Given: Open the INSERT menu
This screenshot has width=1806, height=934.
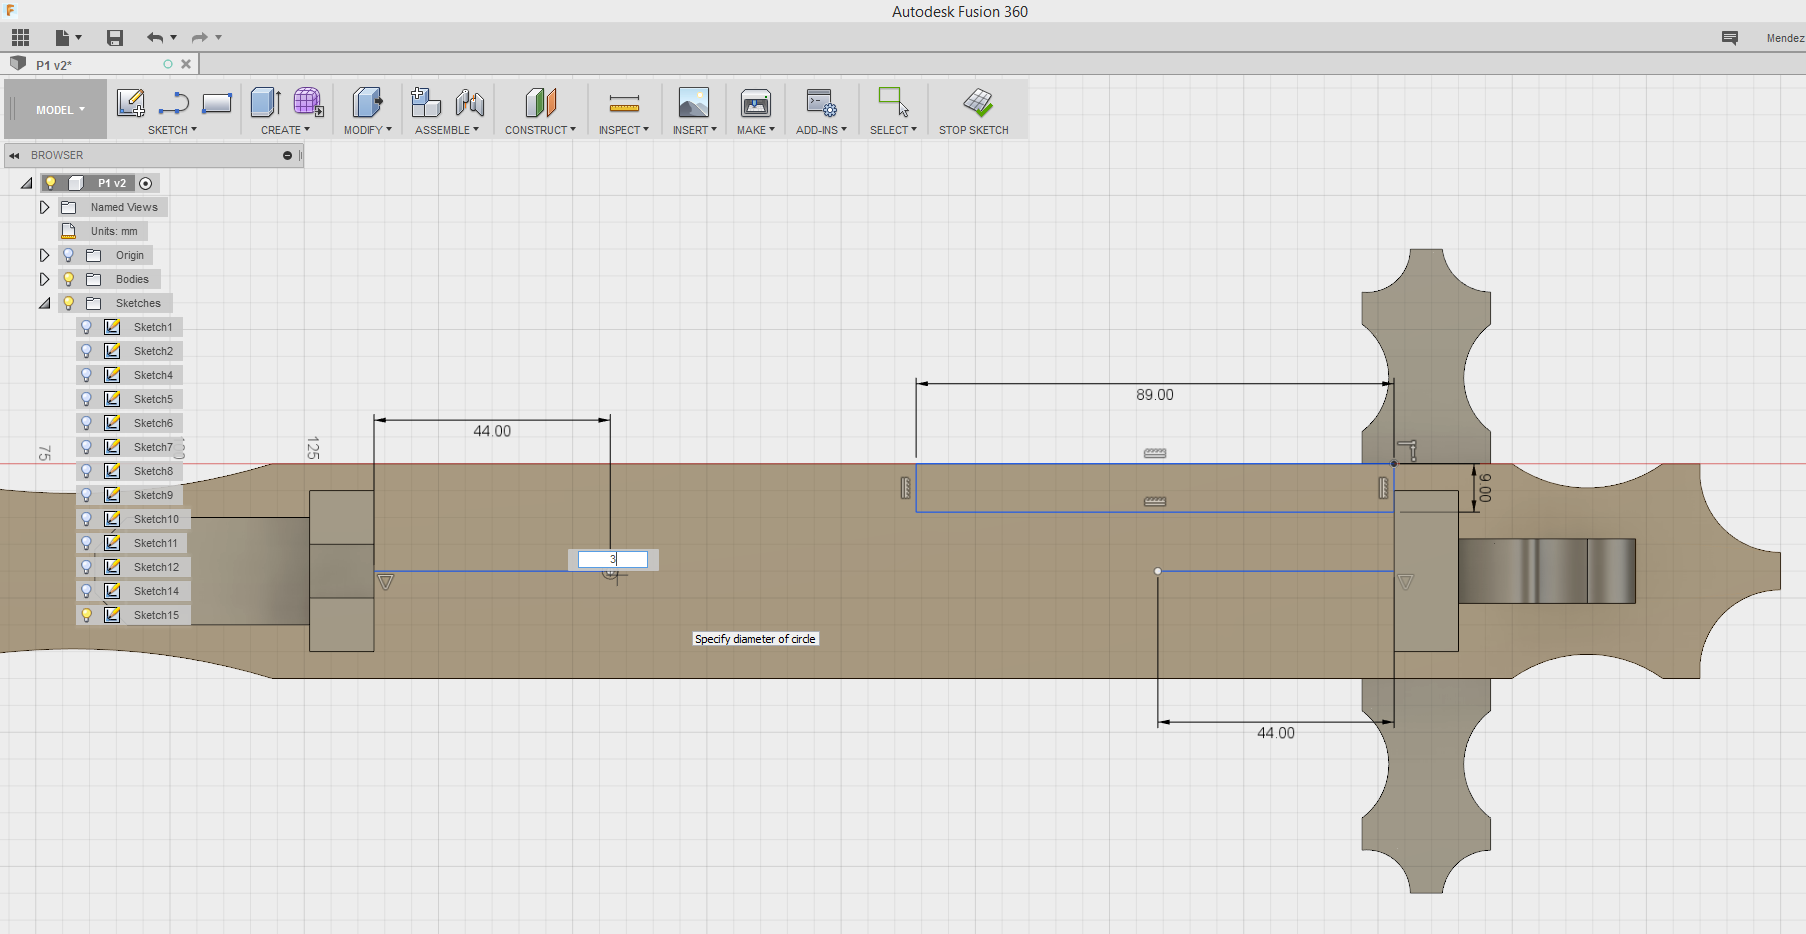Looking at the screenshot, I should coord(694,130).
